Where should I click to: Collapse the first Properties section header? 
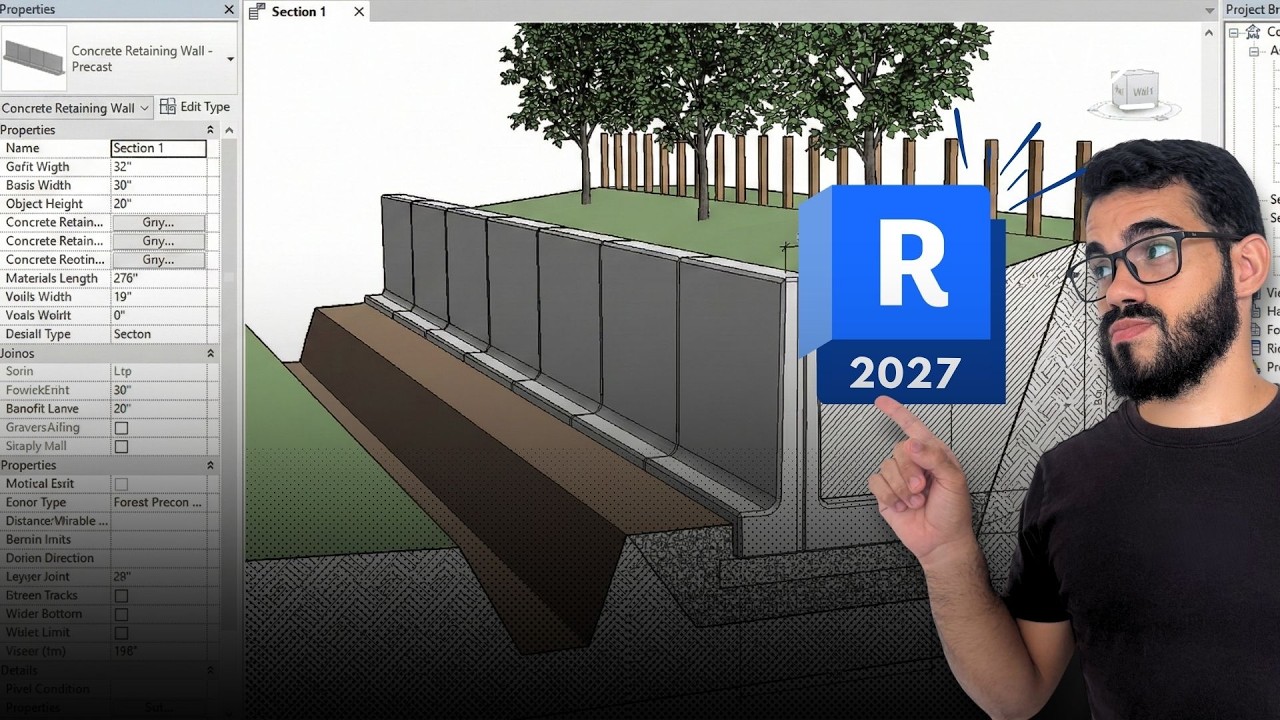[x=210, y=130]
